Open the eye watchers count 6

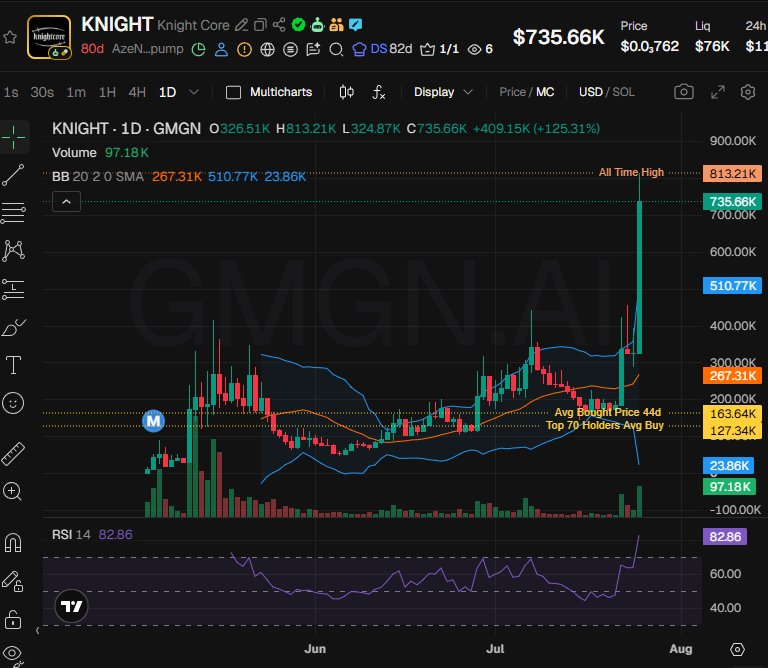click(480, 49)
